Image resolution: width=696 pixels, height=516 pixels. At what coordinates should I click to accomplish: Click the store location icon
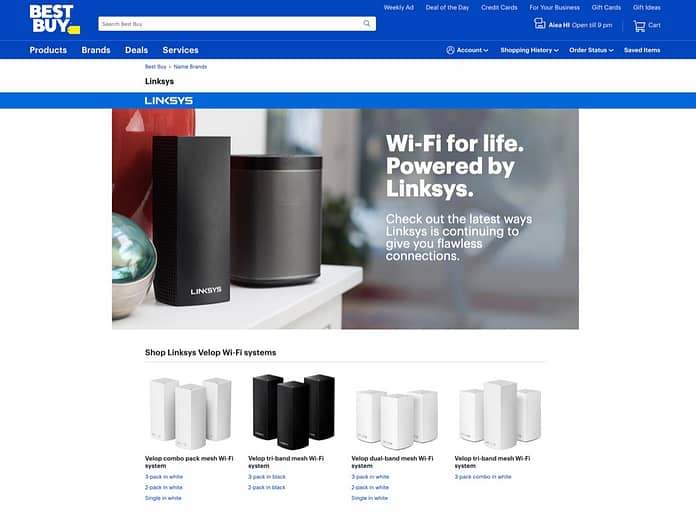539,24
